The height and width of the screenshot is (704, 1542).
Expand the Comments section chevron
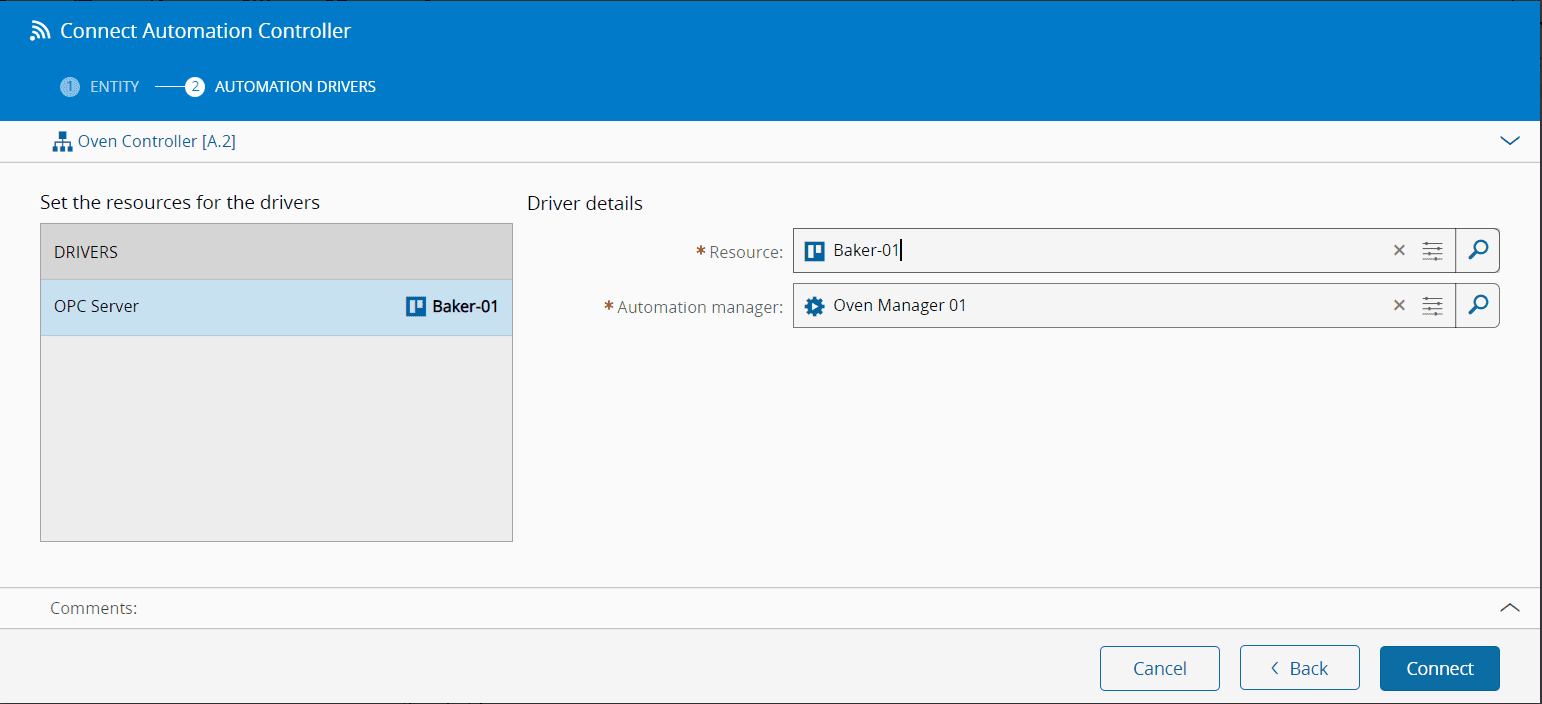(x=1510, y=607)
